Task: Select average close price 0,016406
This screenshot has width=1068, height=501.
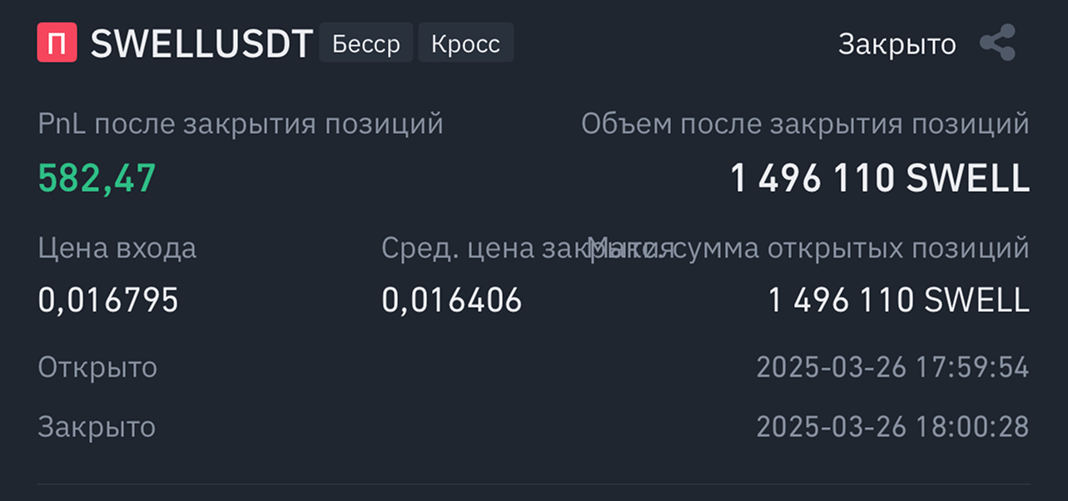Action: tap(452, 299)
